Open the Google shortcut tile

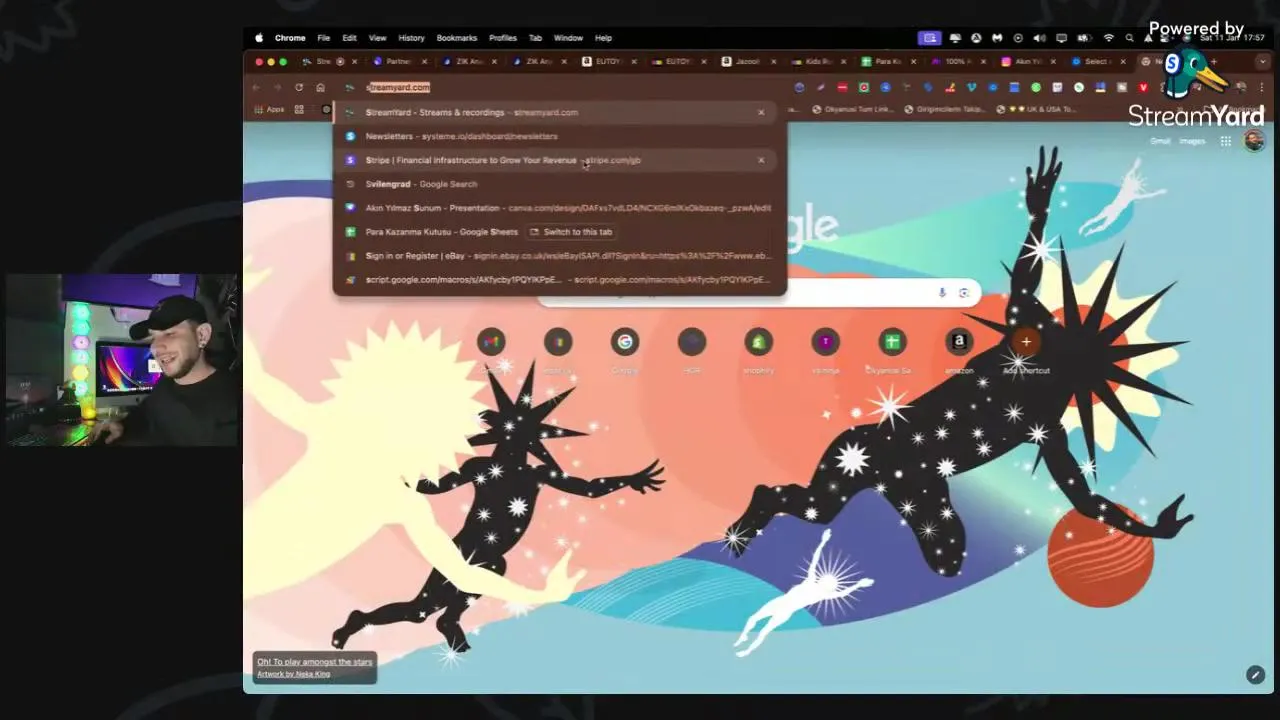(625, 342)
